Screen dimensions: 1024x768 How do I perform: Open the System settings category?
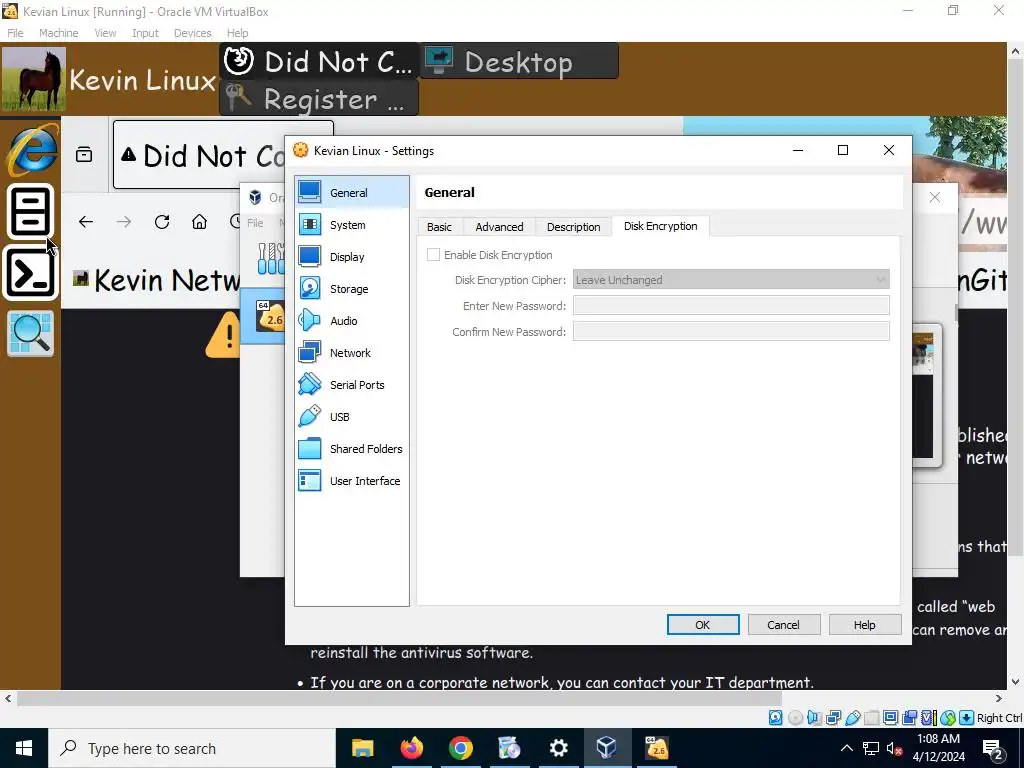click(x=351, y=225)
